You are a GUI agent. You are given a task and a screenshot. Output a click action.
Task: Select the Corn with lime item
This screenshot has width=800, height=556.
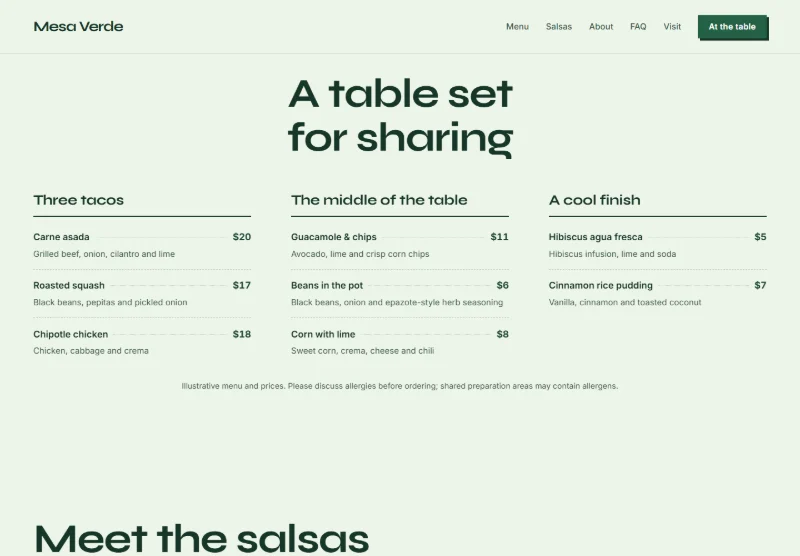(x=399, y=342)
